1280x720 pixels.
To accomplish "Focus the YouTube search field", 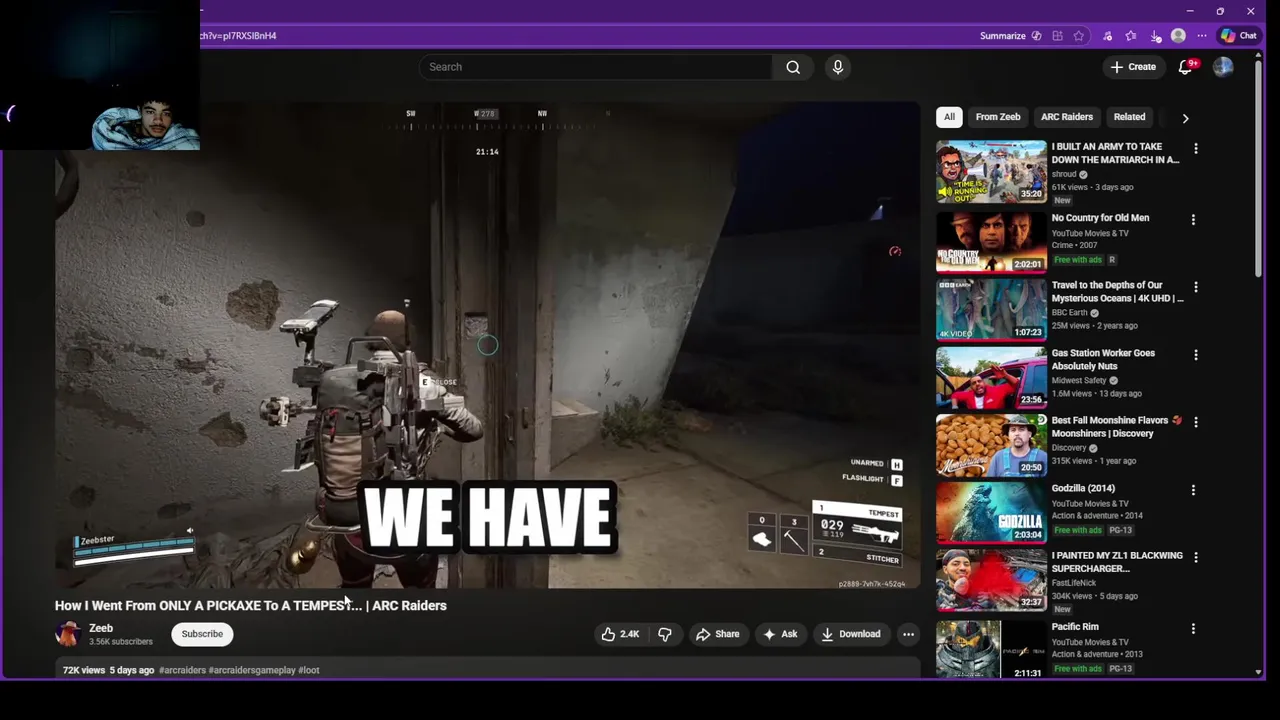I will (x=596, y=67).
